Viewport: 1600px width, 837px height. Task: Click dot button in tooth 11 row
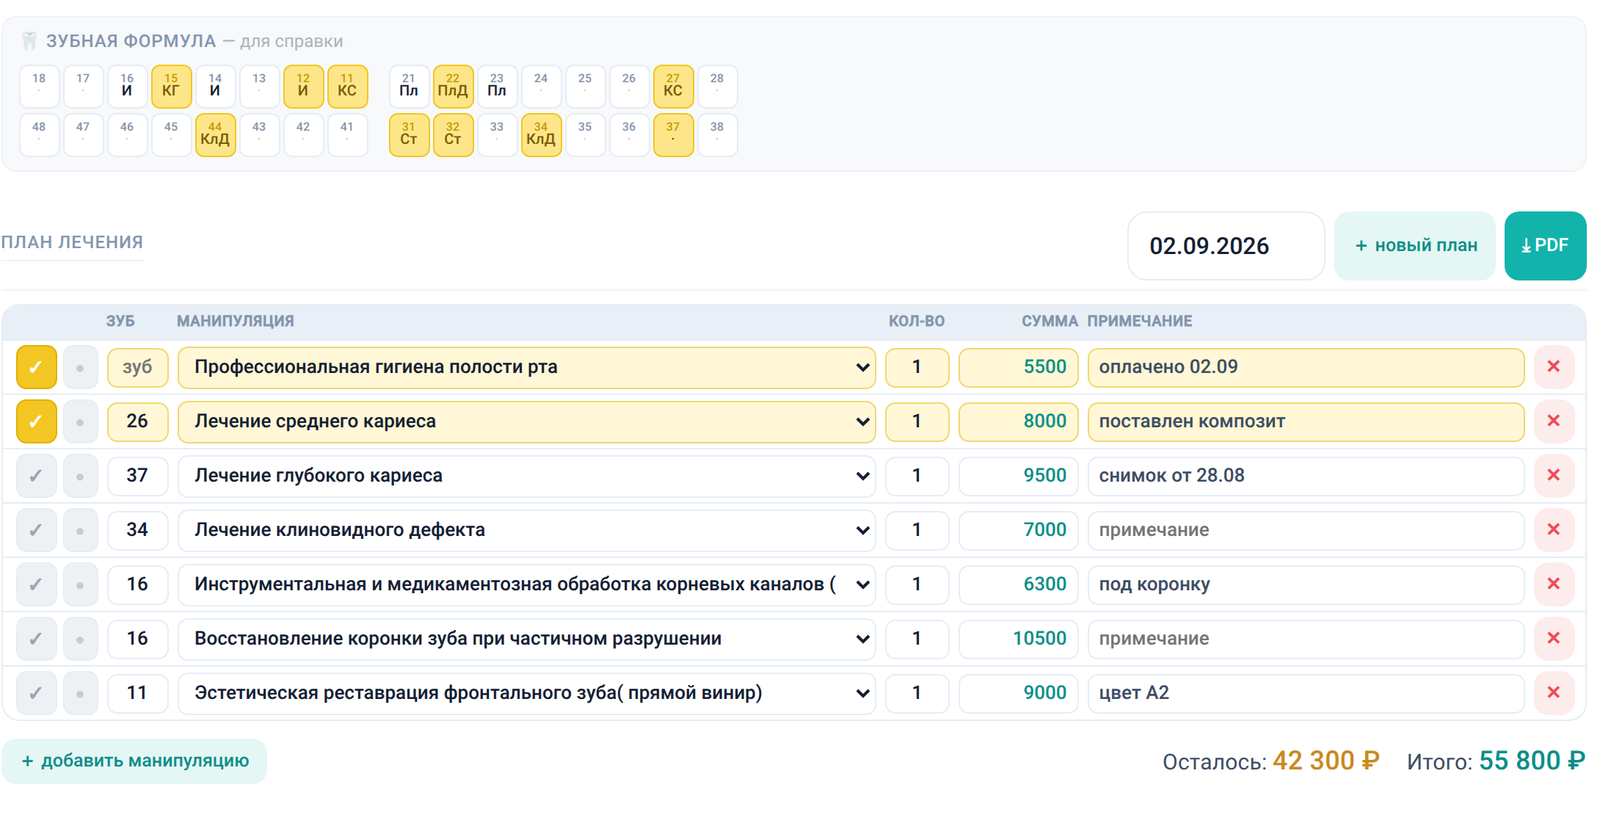coord(80,693)
